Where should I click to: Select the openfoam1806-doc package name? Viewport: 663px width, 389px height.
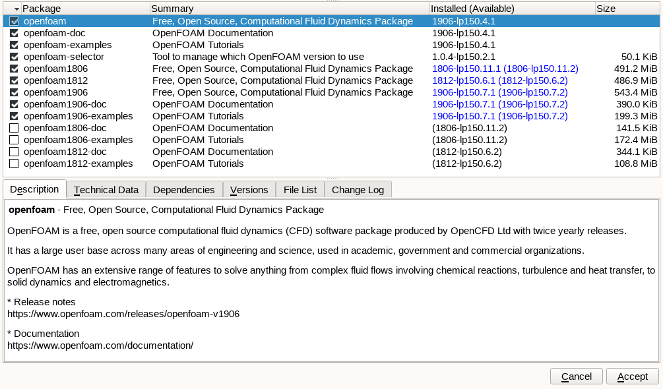click(65, 128)
